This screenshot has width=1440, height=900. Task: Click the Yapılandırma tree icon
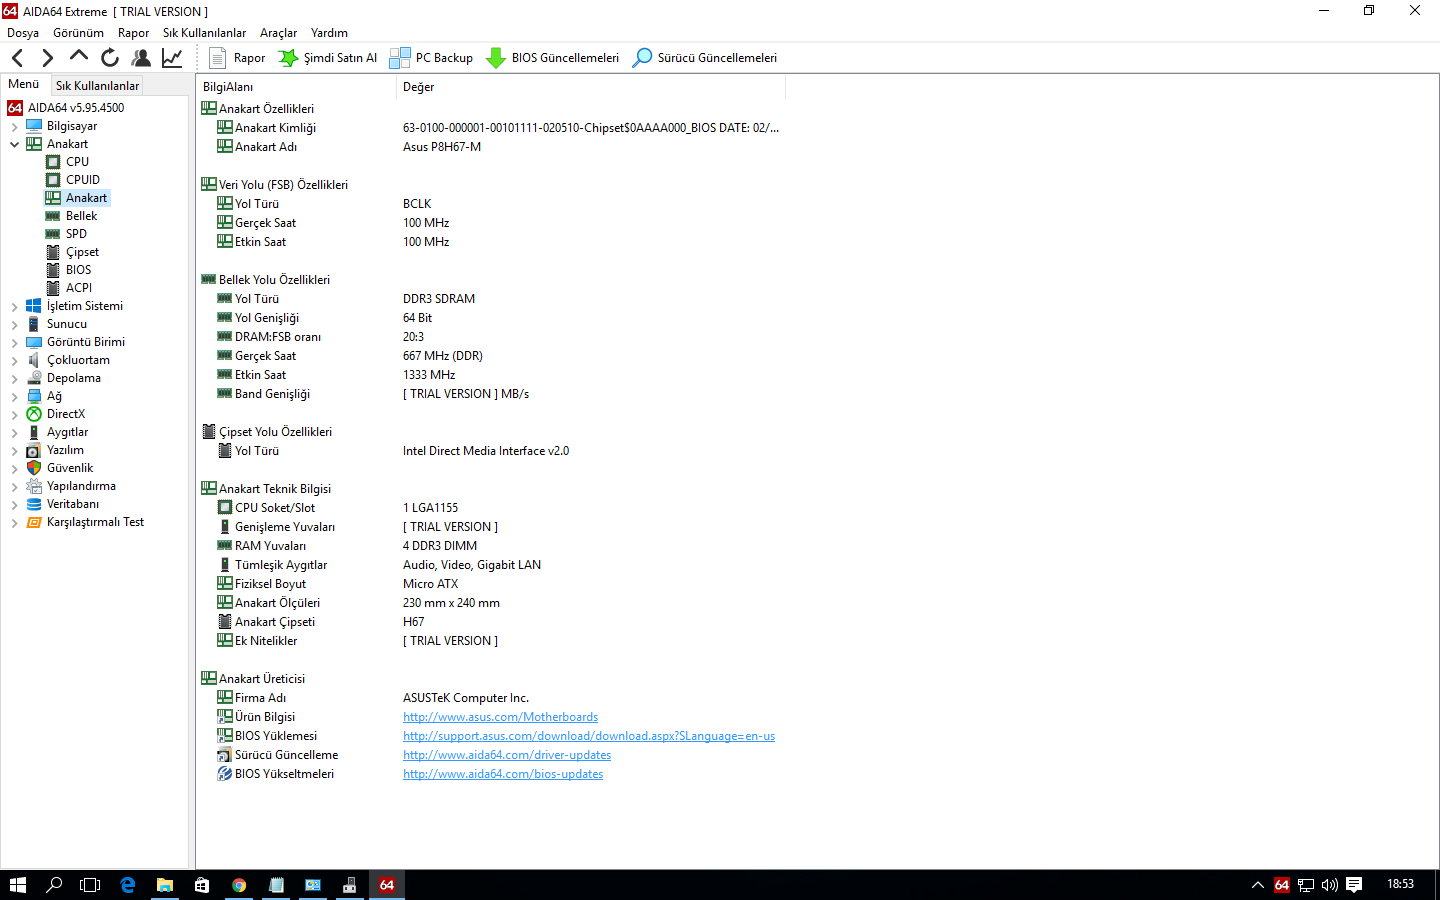pyautogui.click(x=34, y=486)
